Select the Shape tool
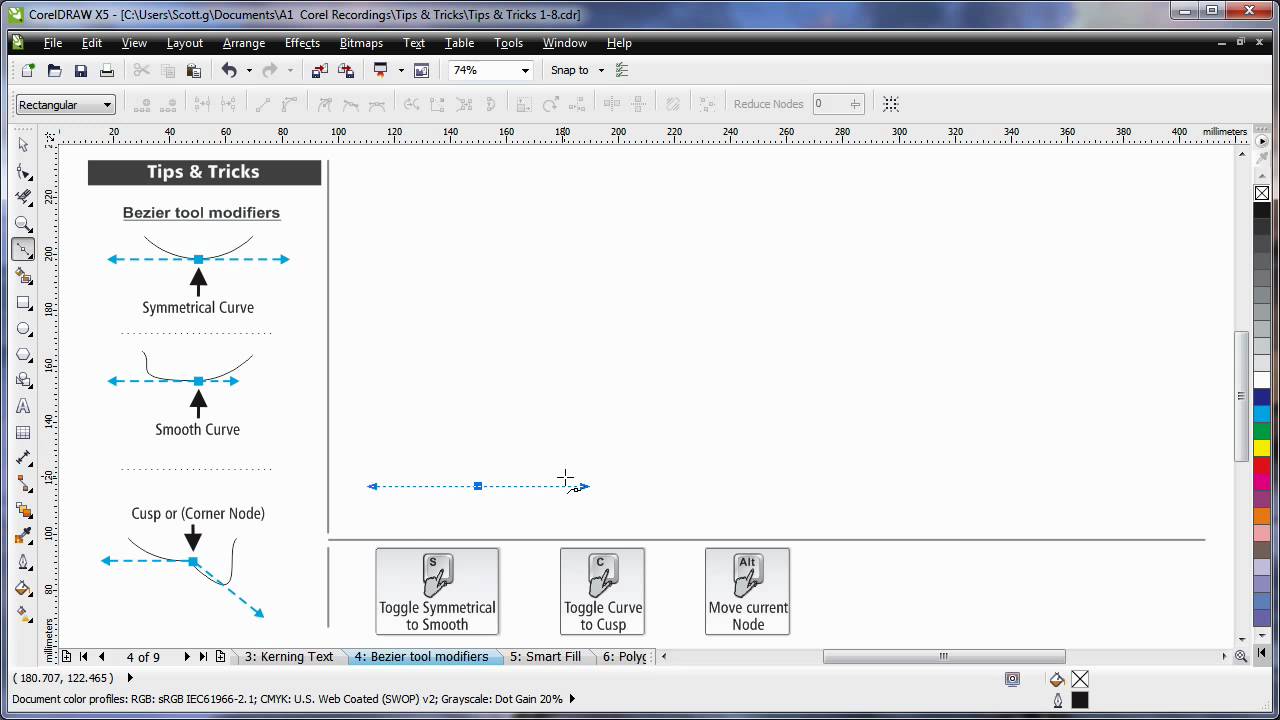Viewport: 1280px width, 720px height. point(24,172)
